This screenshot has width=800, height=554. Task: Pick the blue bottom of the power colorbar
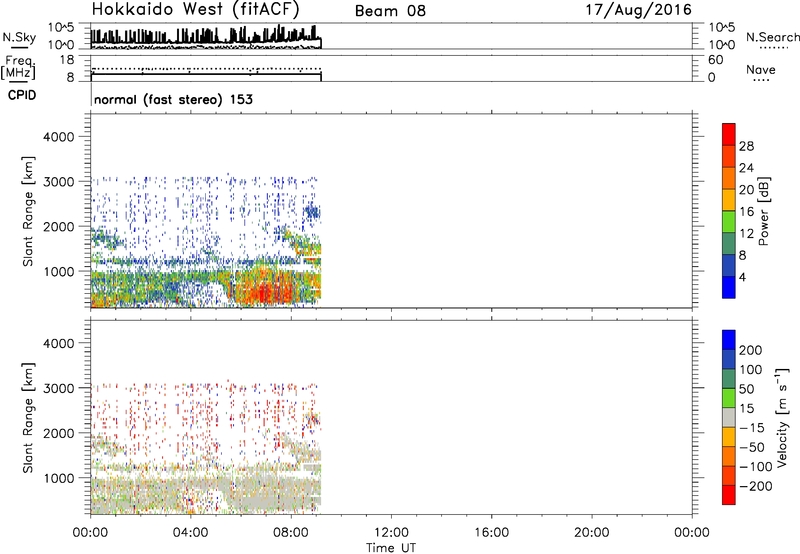coord(729,287)
